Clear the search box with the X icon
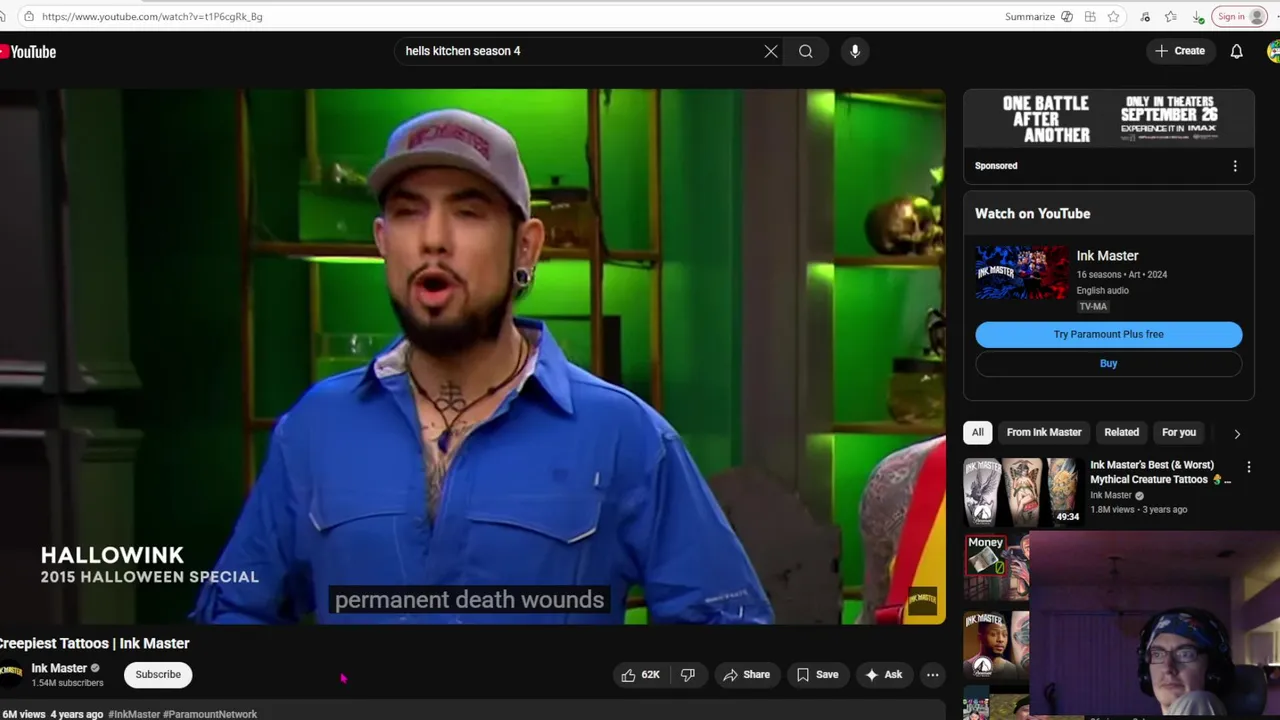The width and height of the screenshot is (1280, 720). 771,51
